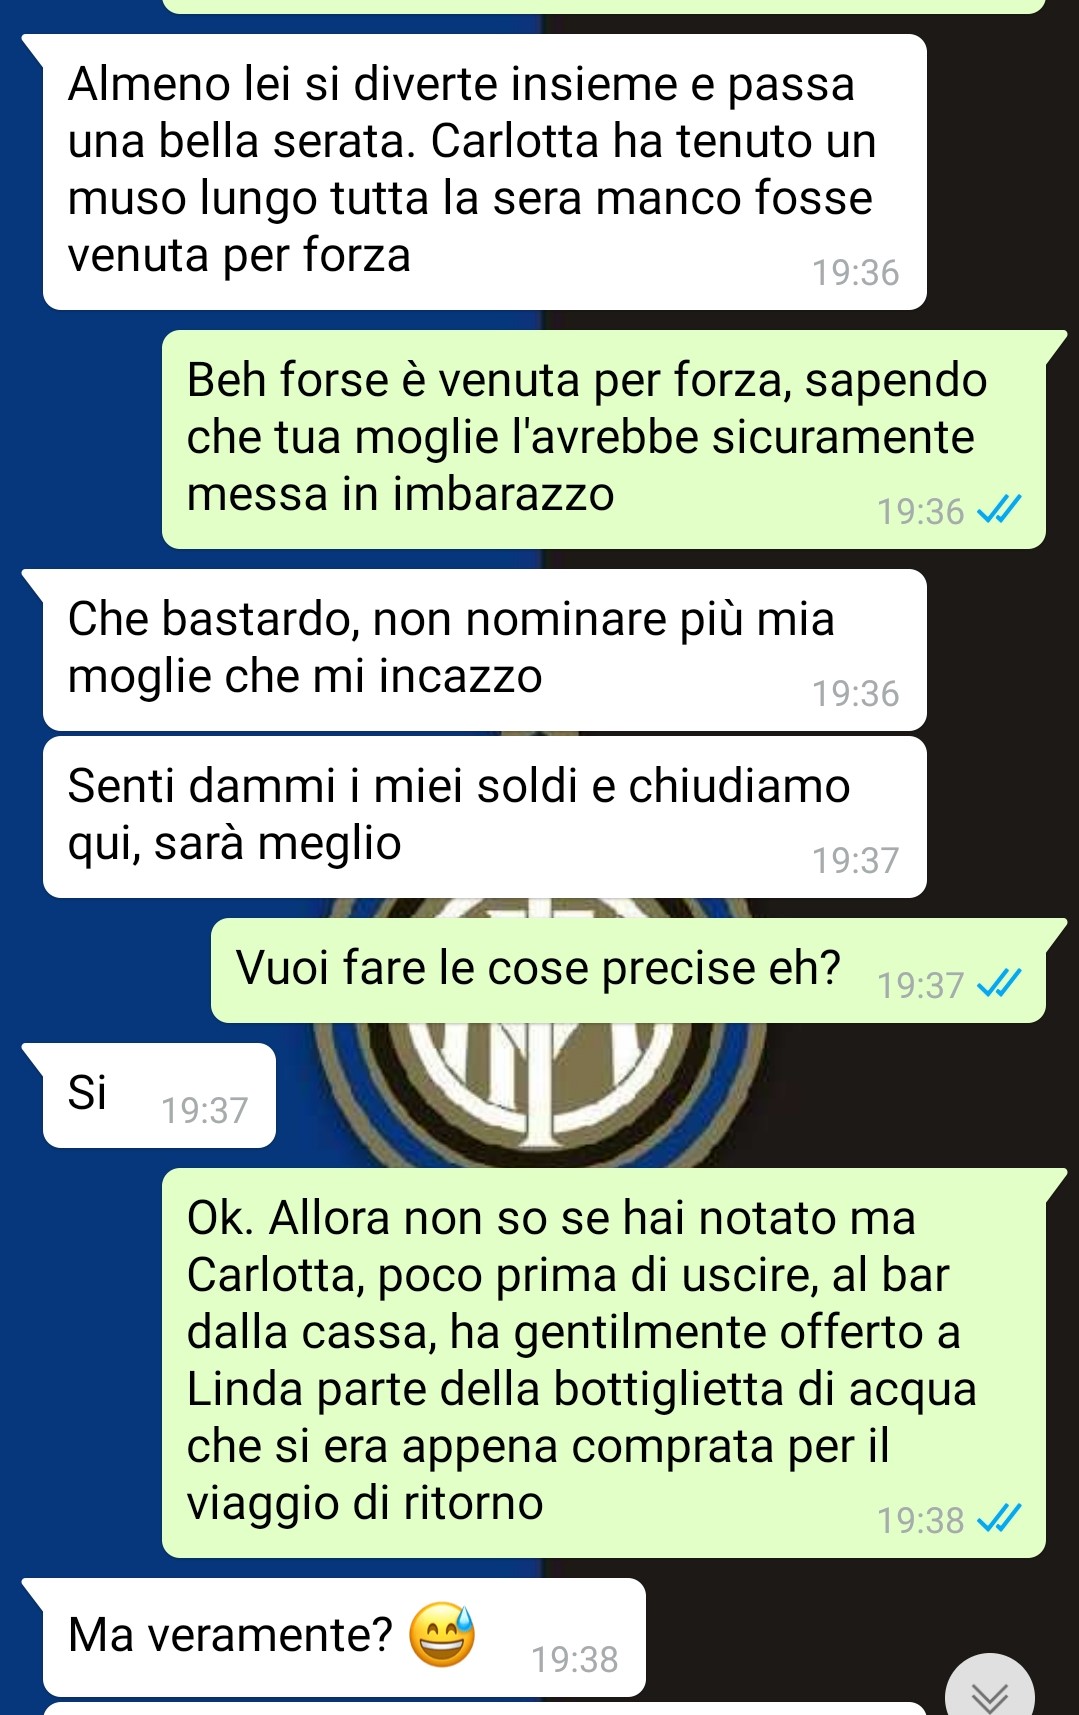This screenshot has width=1079, height=1715.
Task: Select the 'Beh forse è venuta per forza' message
Action: tap(604, 439)
